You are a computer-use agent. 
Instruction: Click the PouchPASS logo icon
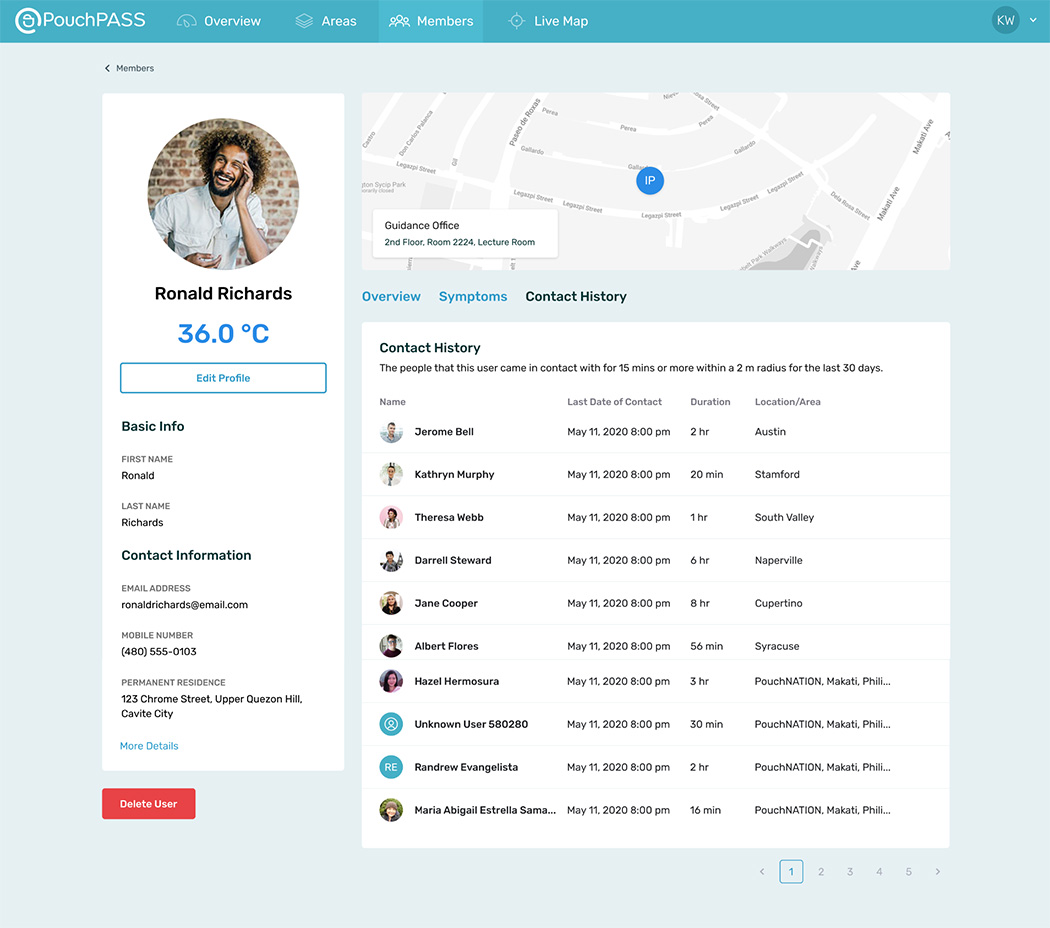(x=28, y=21)
